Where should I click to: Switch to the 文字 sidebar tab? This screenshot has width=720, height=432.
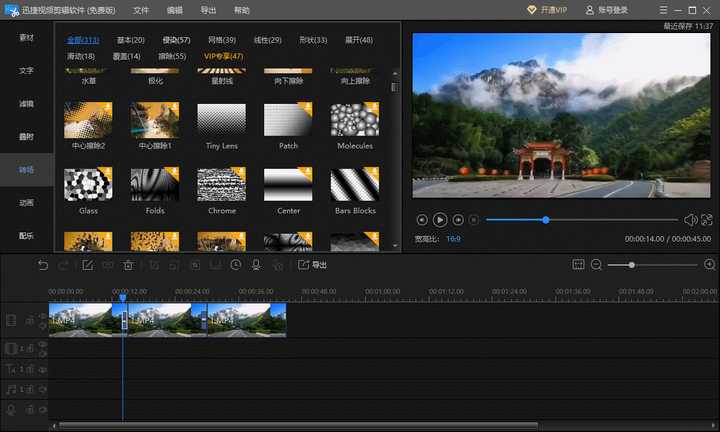tap(26, 71)
